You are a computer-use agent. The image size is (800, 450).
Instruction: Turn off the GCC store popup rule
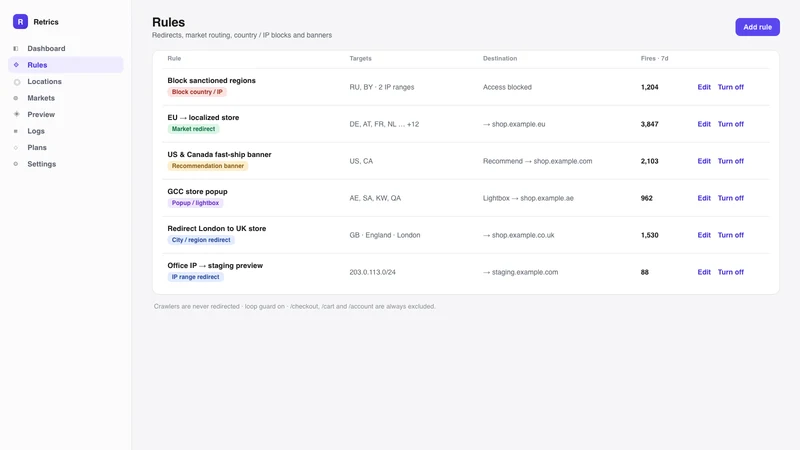pyautogui.click(x=731, y=198)
